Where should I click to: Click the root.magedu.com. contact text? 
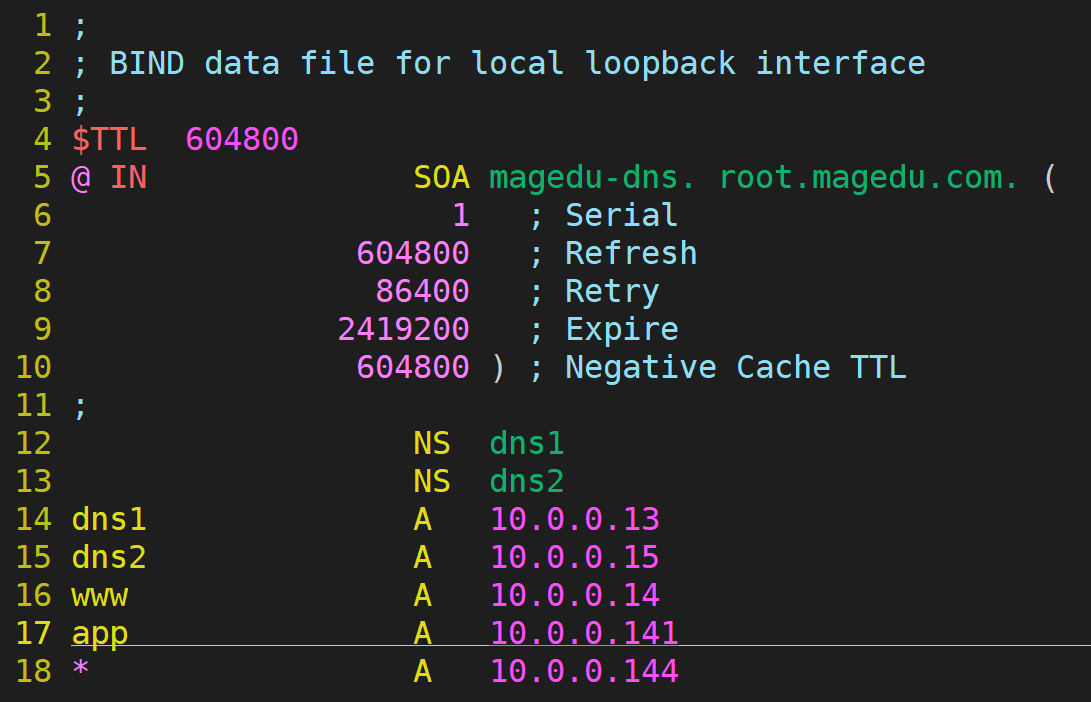point(868,177)
